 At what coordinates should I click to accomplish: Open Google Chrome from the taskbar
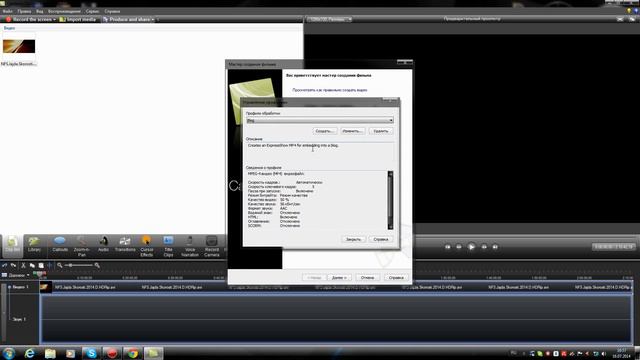pos(132,353)
